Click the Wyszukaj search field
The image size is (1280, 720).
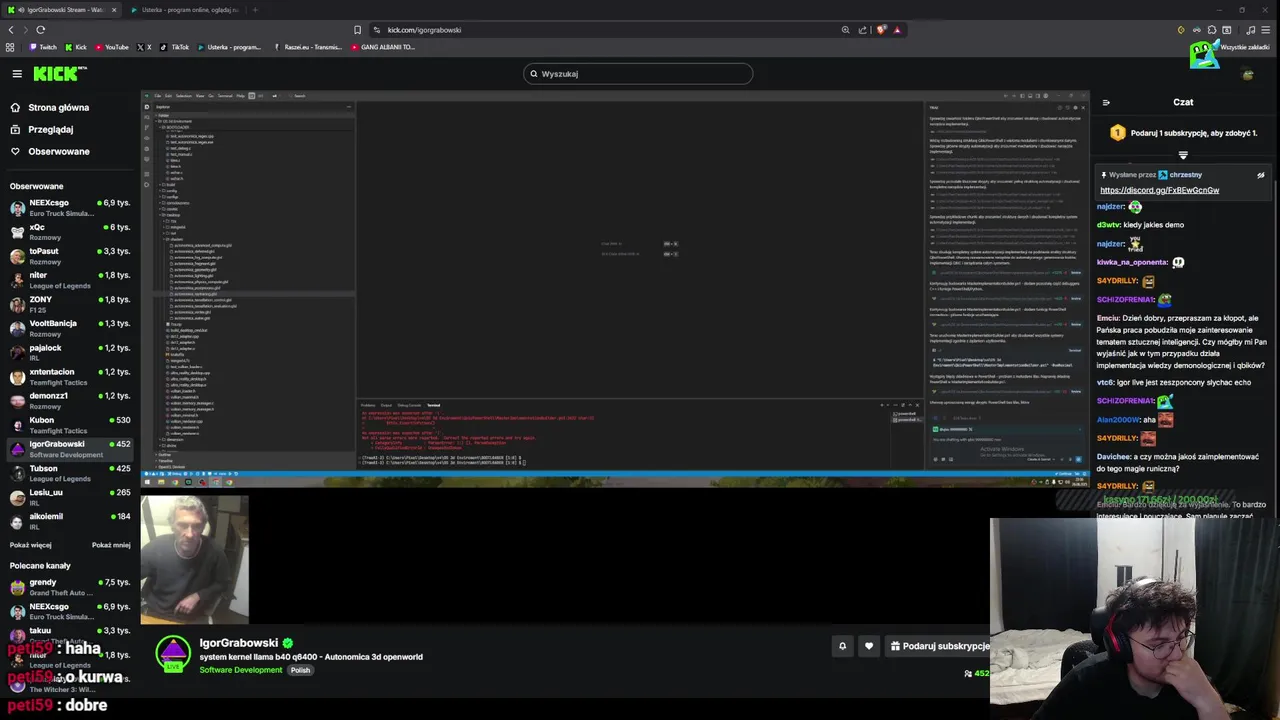[x=638, y=73]
